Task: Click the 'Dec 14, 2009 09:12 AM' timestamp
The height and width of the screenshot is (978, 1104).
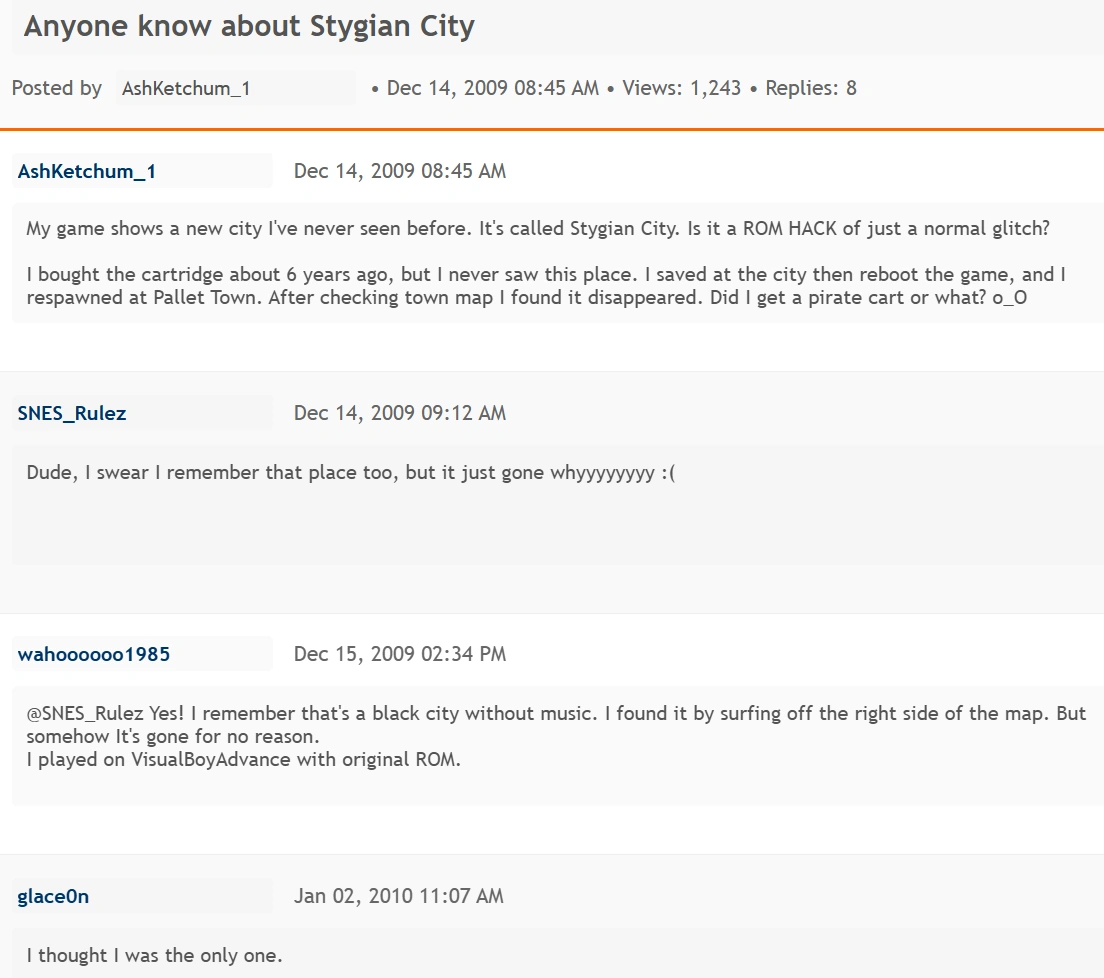Action: pyautogui.click(x=400, y=413)
